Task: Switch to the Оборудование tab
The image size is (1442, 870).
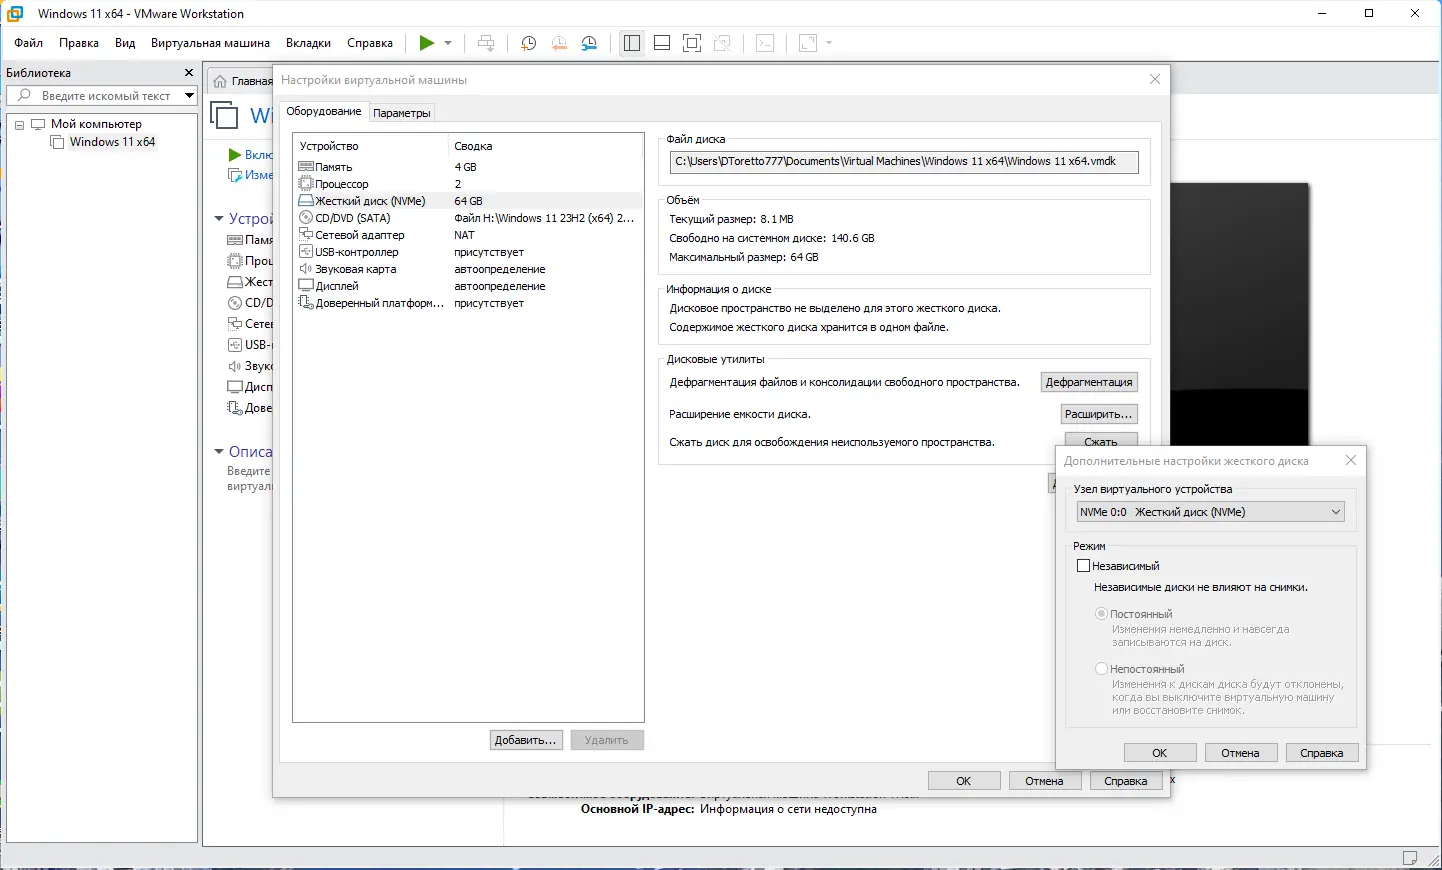Action: [x=324, y=112]
